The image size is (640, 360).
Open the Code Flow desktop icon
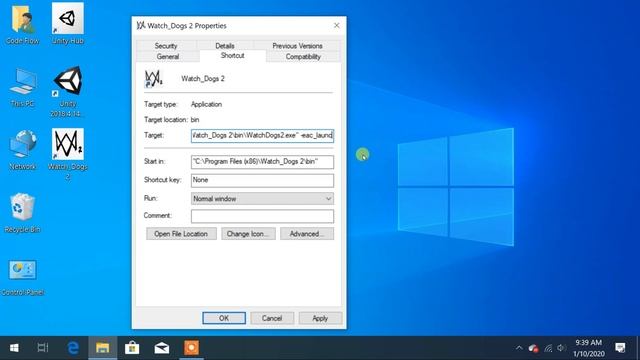click(x=22, y=23)
